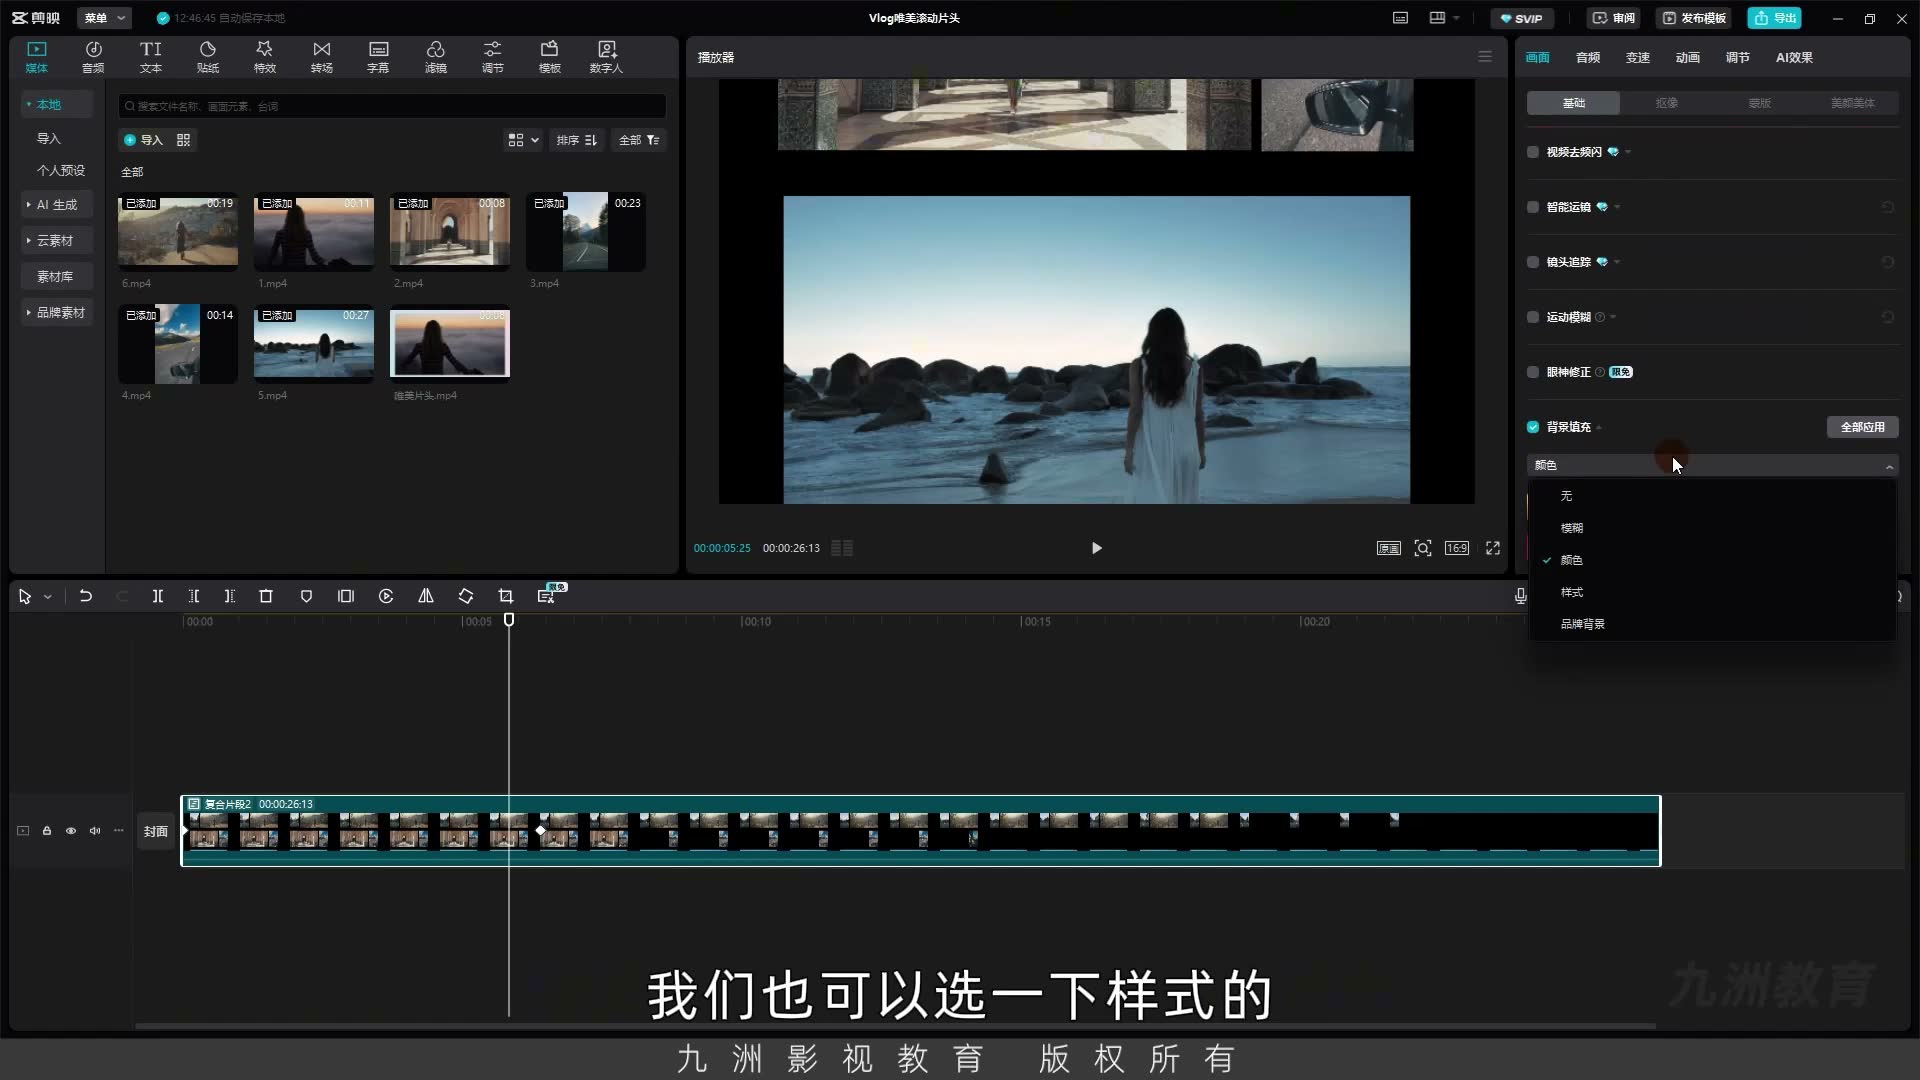1920x1080 pixels.
Task: Hide the track with eye icon
Action: click(x=71, y=831)
